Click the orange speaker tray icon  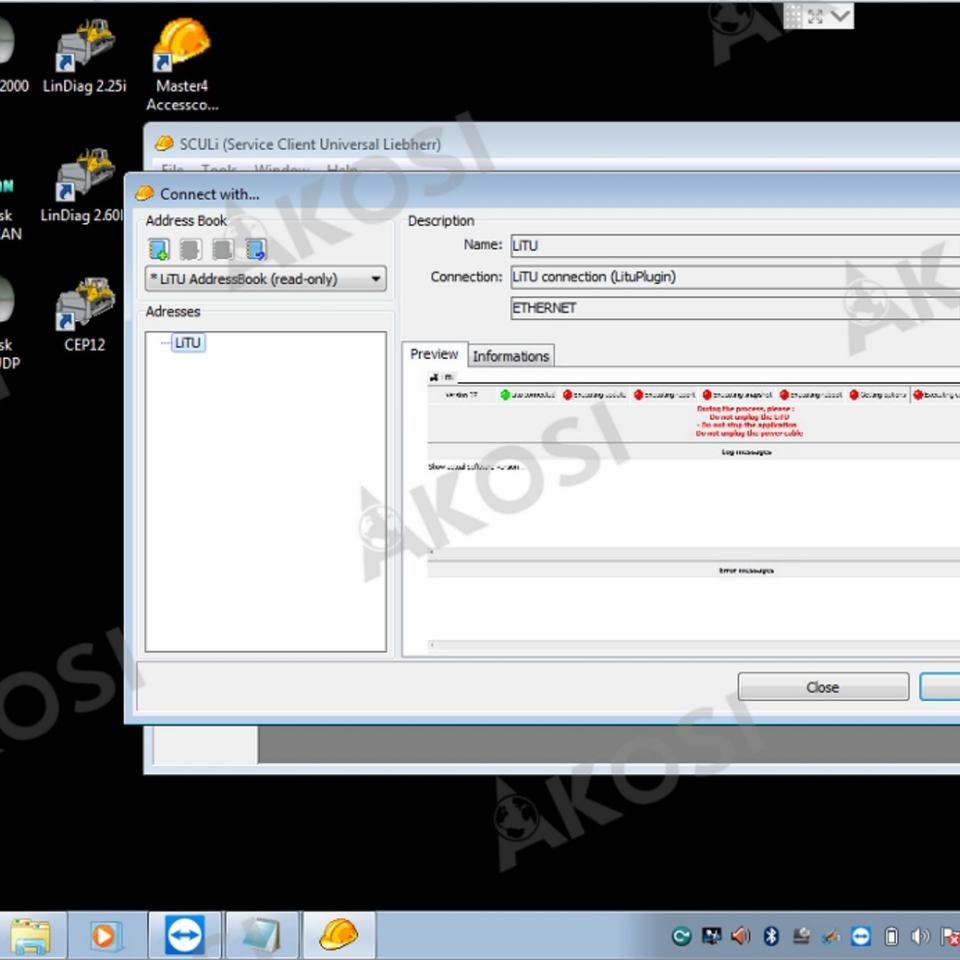741,936
